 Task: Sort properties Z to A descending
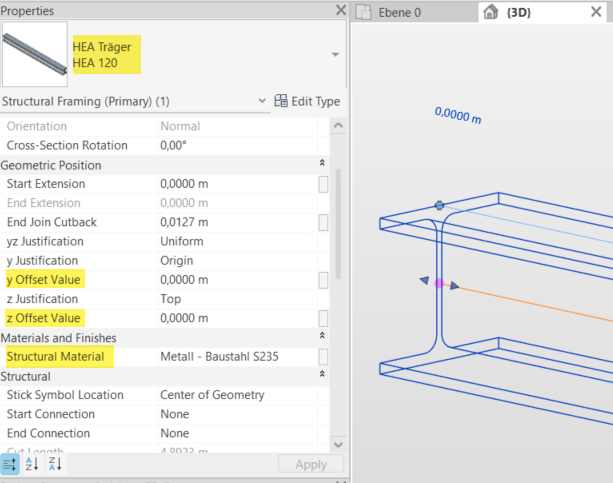tap(55, 464)
